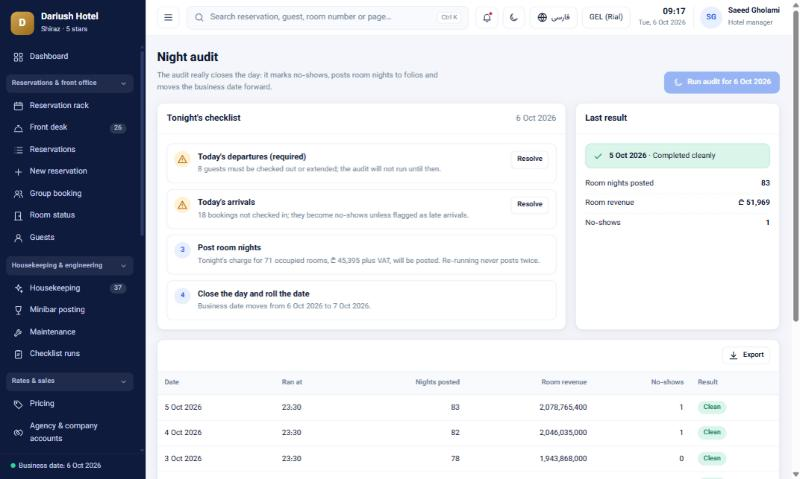Click the page vertical scrollbar
The width and height of the screenshot is (800, 479).
click(x=795, y=168)
